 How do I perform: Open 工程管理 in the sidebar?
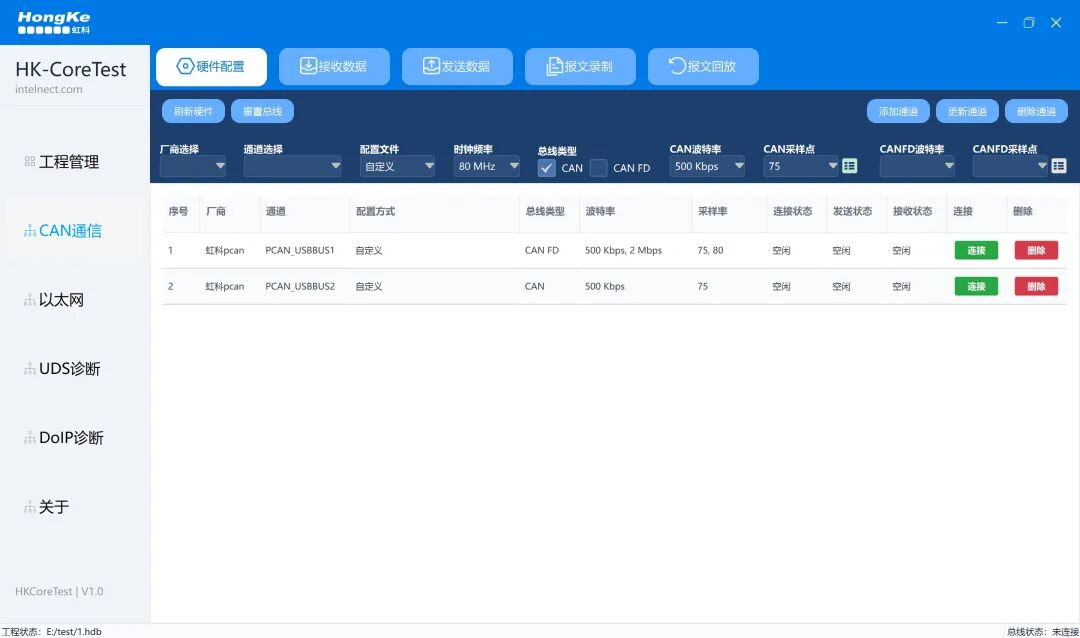coord(69,162)
